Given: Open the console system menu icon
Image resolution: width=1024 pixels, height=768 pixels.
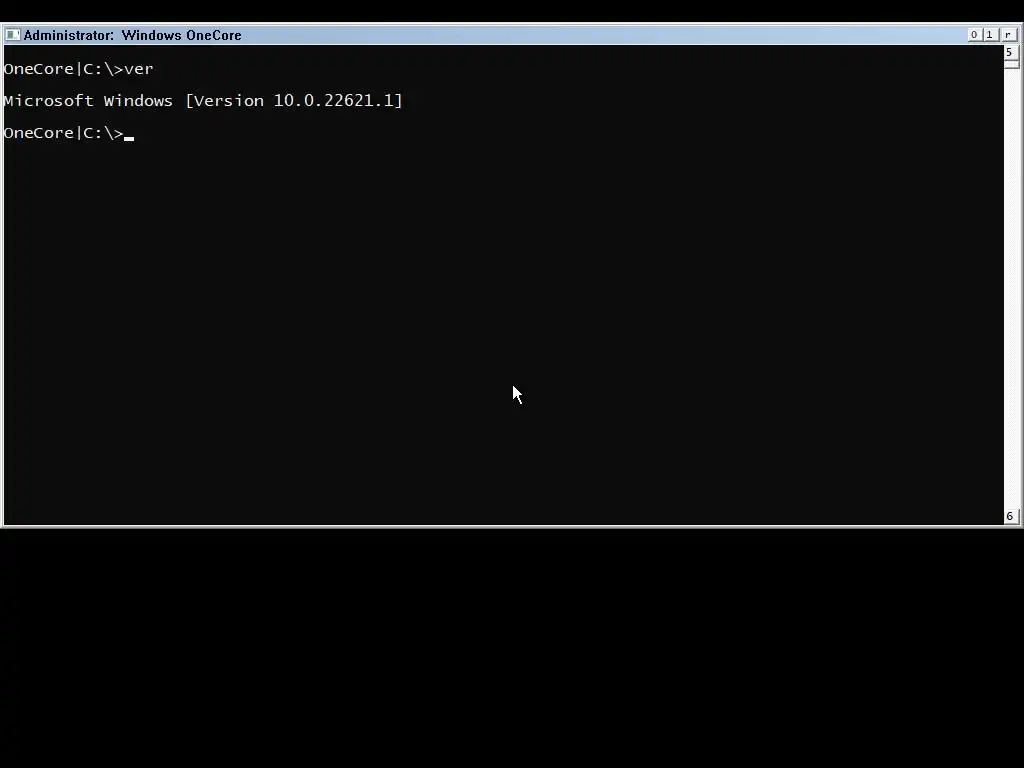Looking at the screenshot, I should 12,35.
